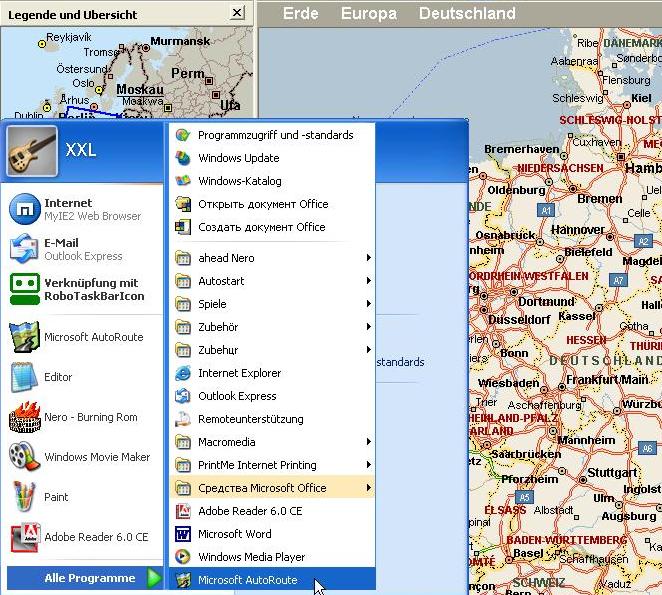Open the Outlook Express E-Mail icon
Screen dimensions: 662x595
click(x=25, y=249)
